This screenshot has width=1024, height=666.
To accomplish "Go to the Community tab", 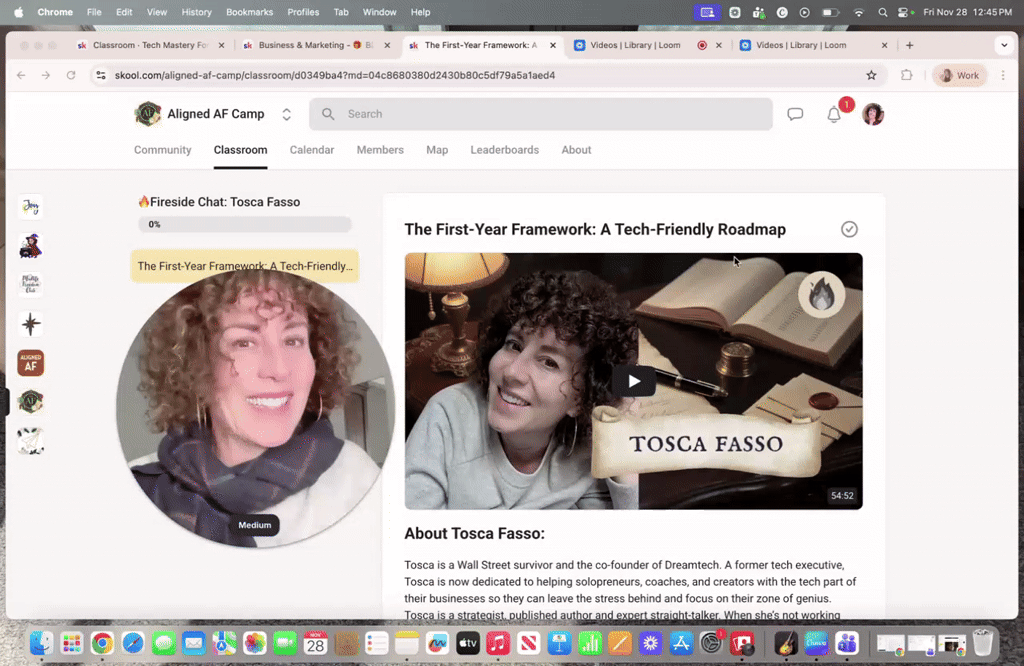I will tap(163, 150).
